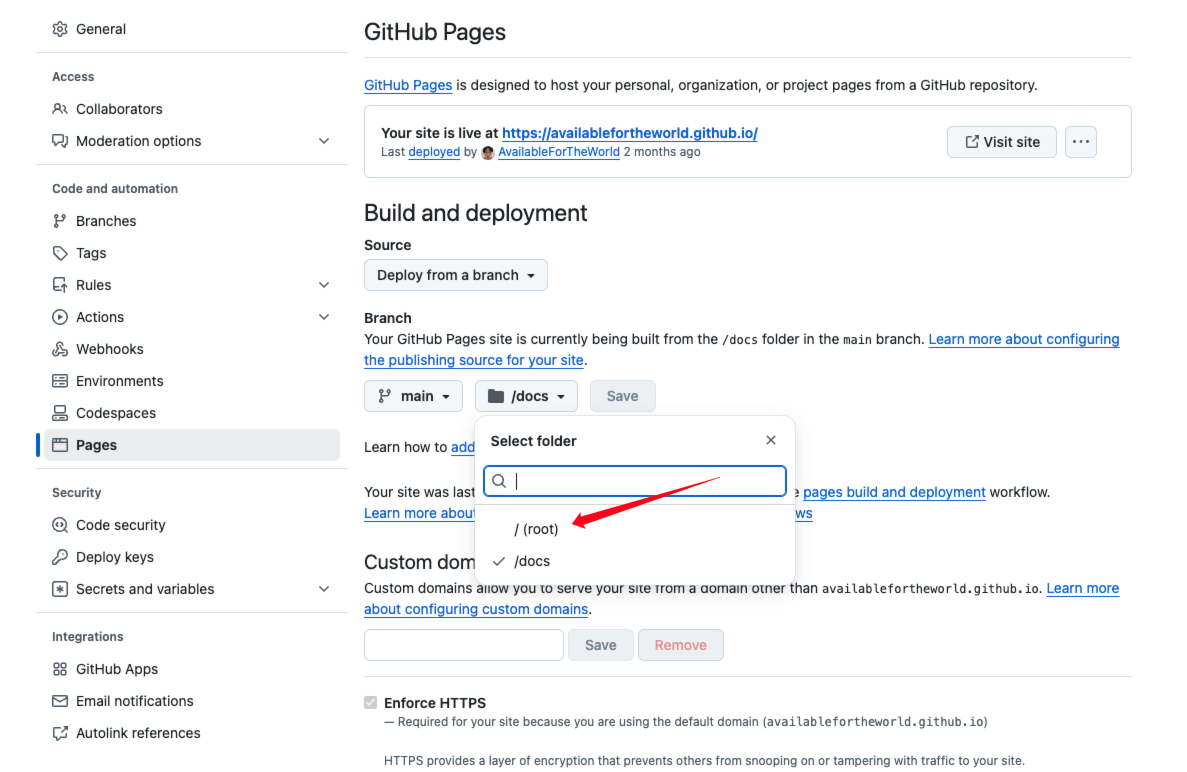This screenshot has width=1187, height=772.
Task: Click the Pages browser icon
Action: click(x=60, y=445)
